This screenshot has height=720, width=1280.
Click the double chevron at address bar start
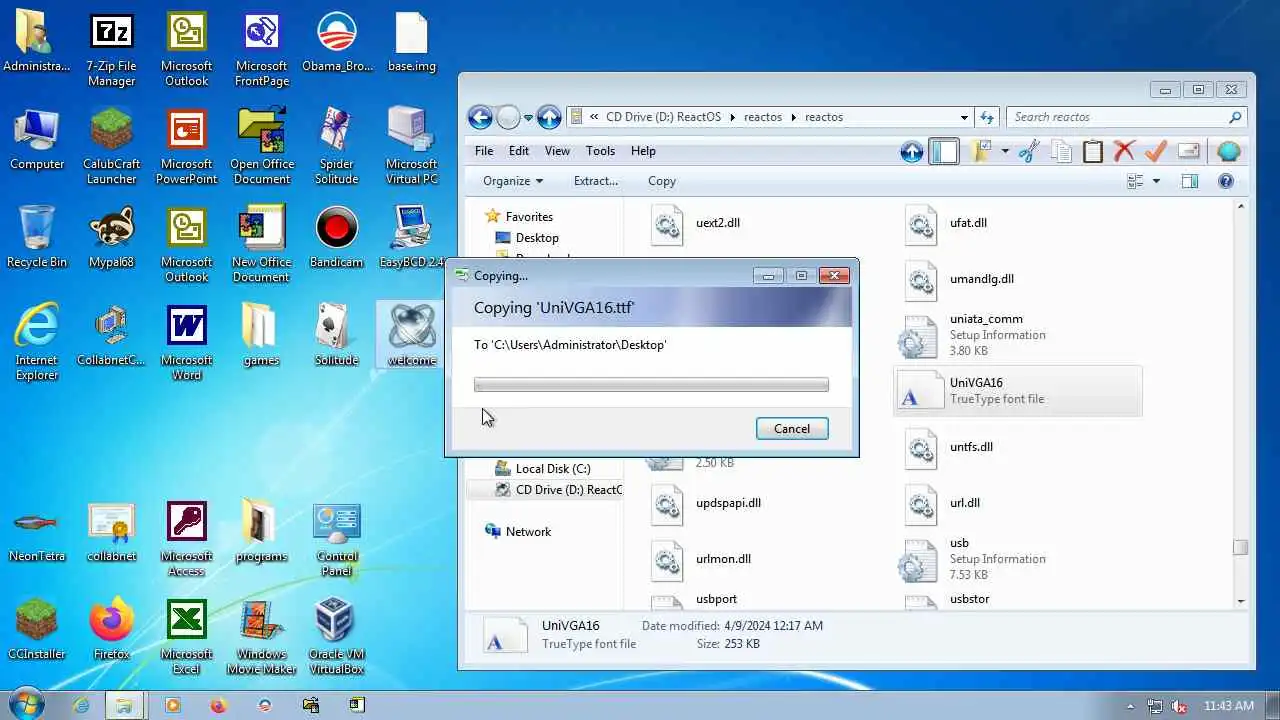[594, 117]
